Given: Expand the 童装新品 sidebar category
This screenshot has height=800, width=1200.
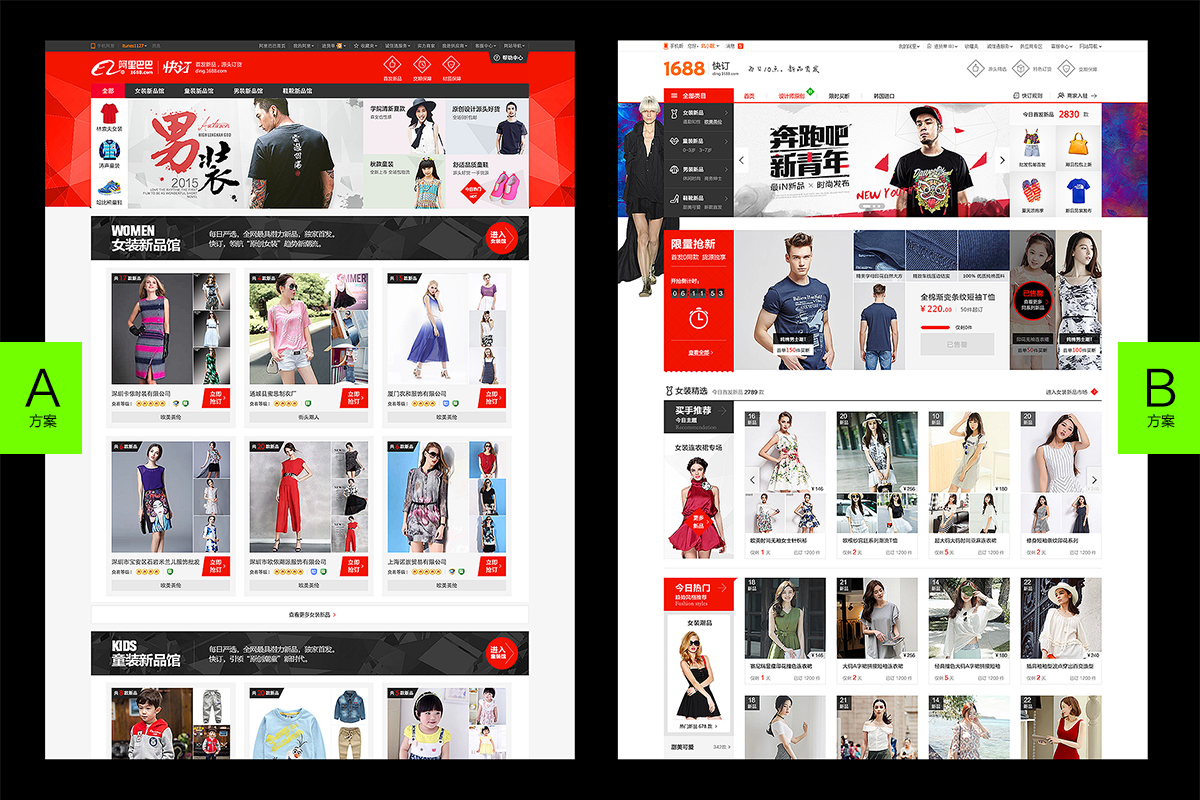Looking at the screenshot, I should click(697, 141).
